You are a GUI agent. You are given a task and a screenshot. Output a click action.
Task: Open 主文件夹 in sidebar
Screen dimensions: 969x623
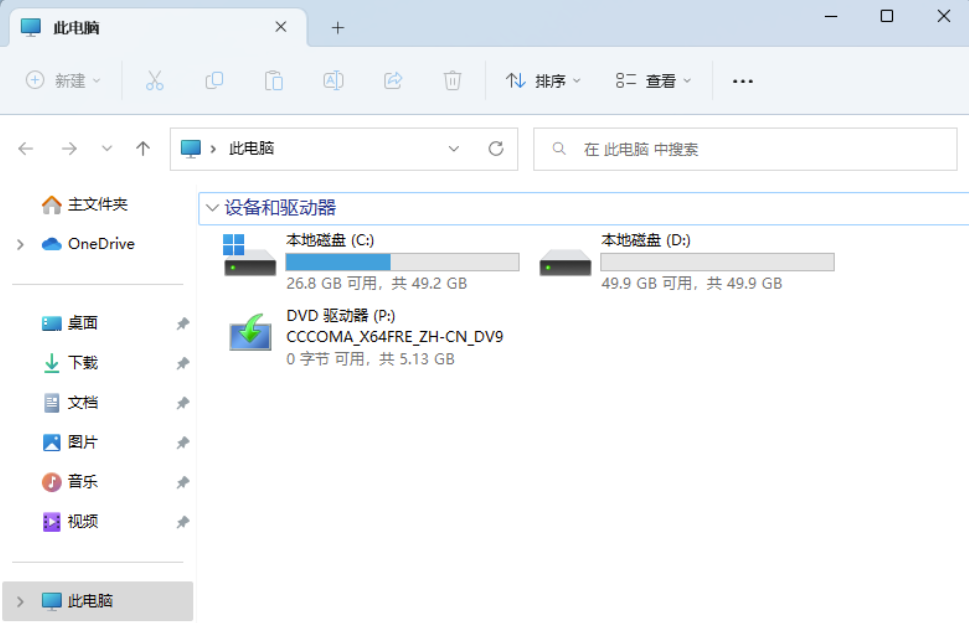tap(98, 205)
